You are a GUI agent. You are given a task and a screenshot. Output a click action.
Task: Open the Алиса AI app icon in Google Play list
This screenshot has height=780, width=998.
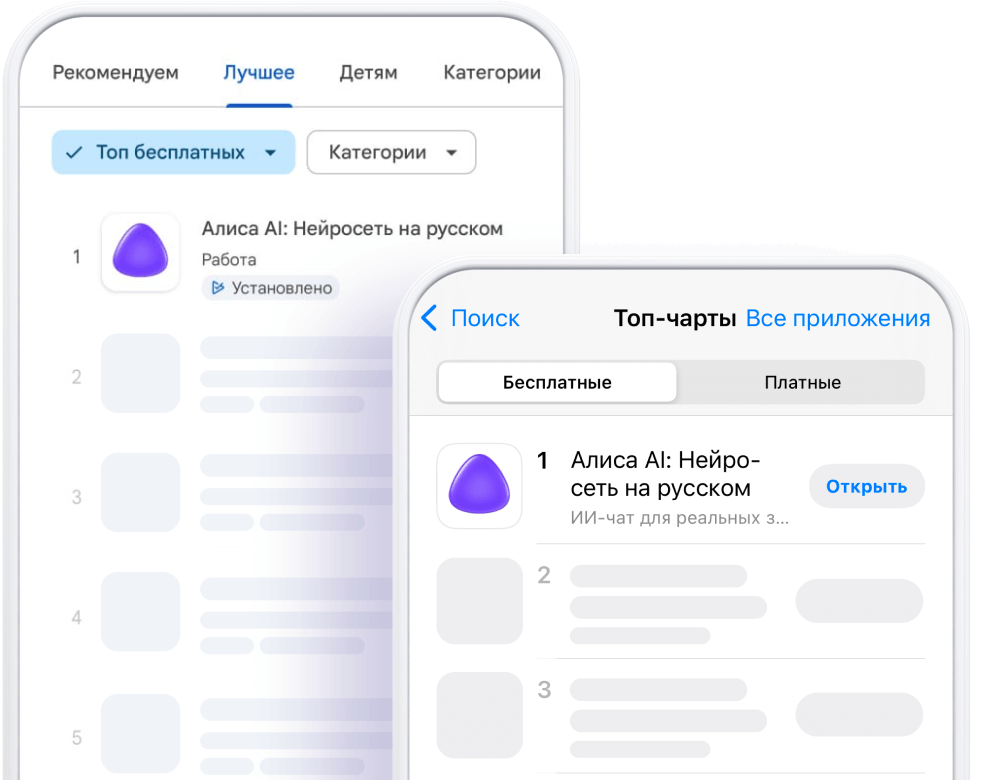pos(140,253)
